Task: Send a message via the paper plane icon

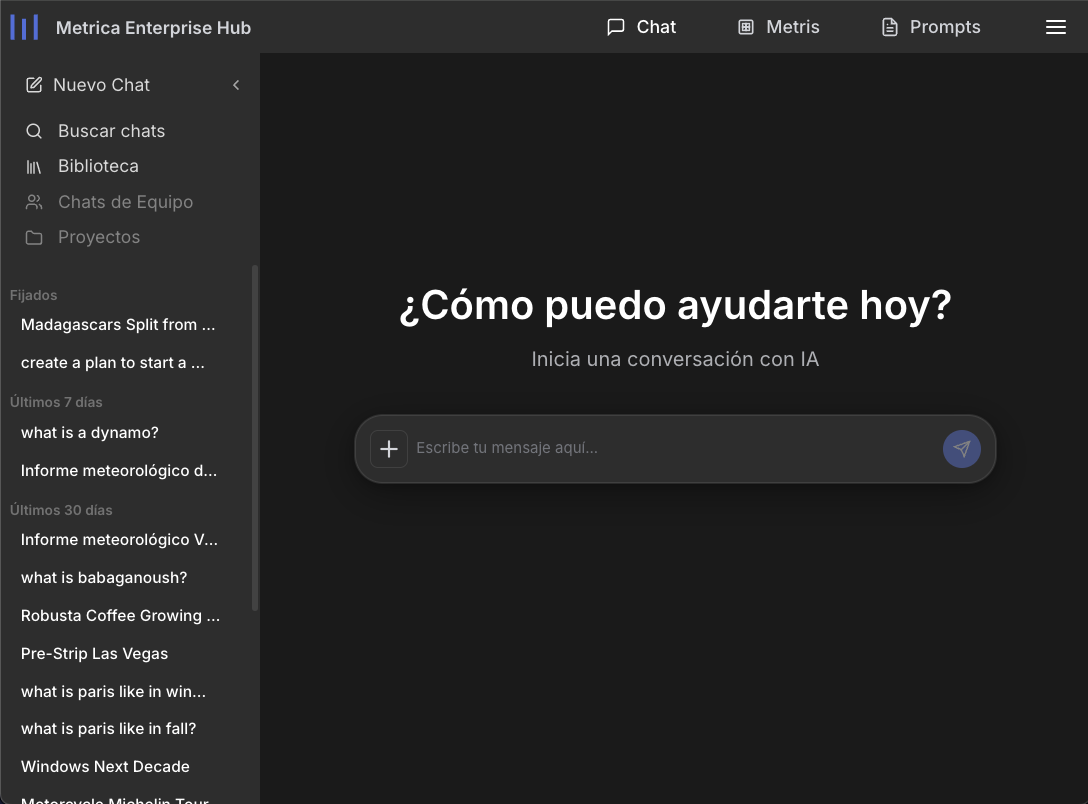Action: [x=961, y=449]
